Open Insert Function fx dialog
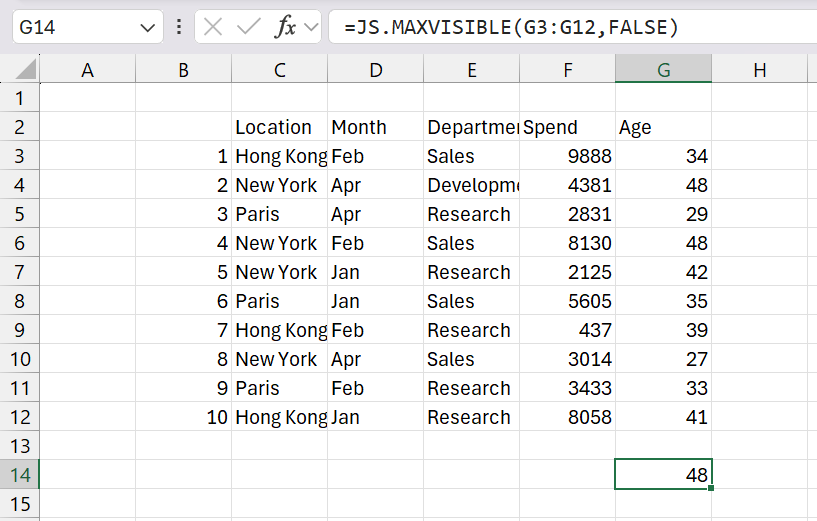Image resolution: width=817 pixels, height=521 pixels. click(285, 27)
